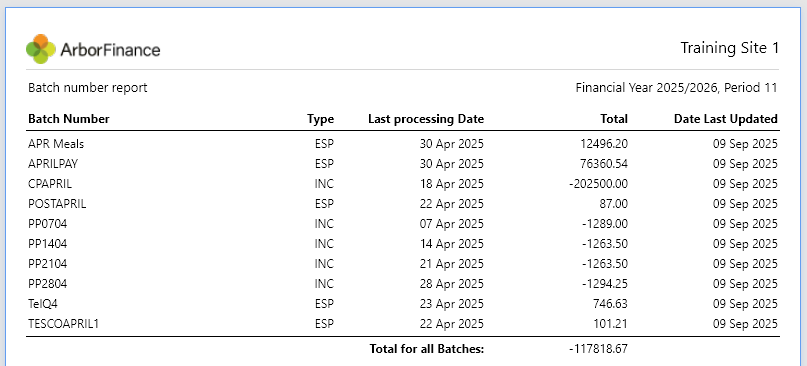Click the ArborFinance logo icon
This screenshot has height=366, width=807.
[41, 49]
